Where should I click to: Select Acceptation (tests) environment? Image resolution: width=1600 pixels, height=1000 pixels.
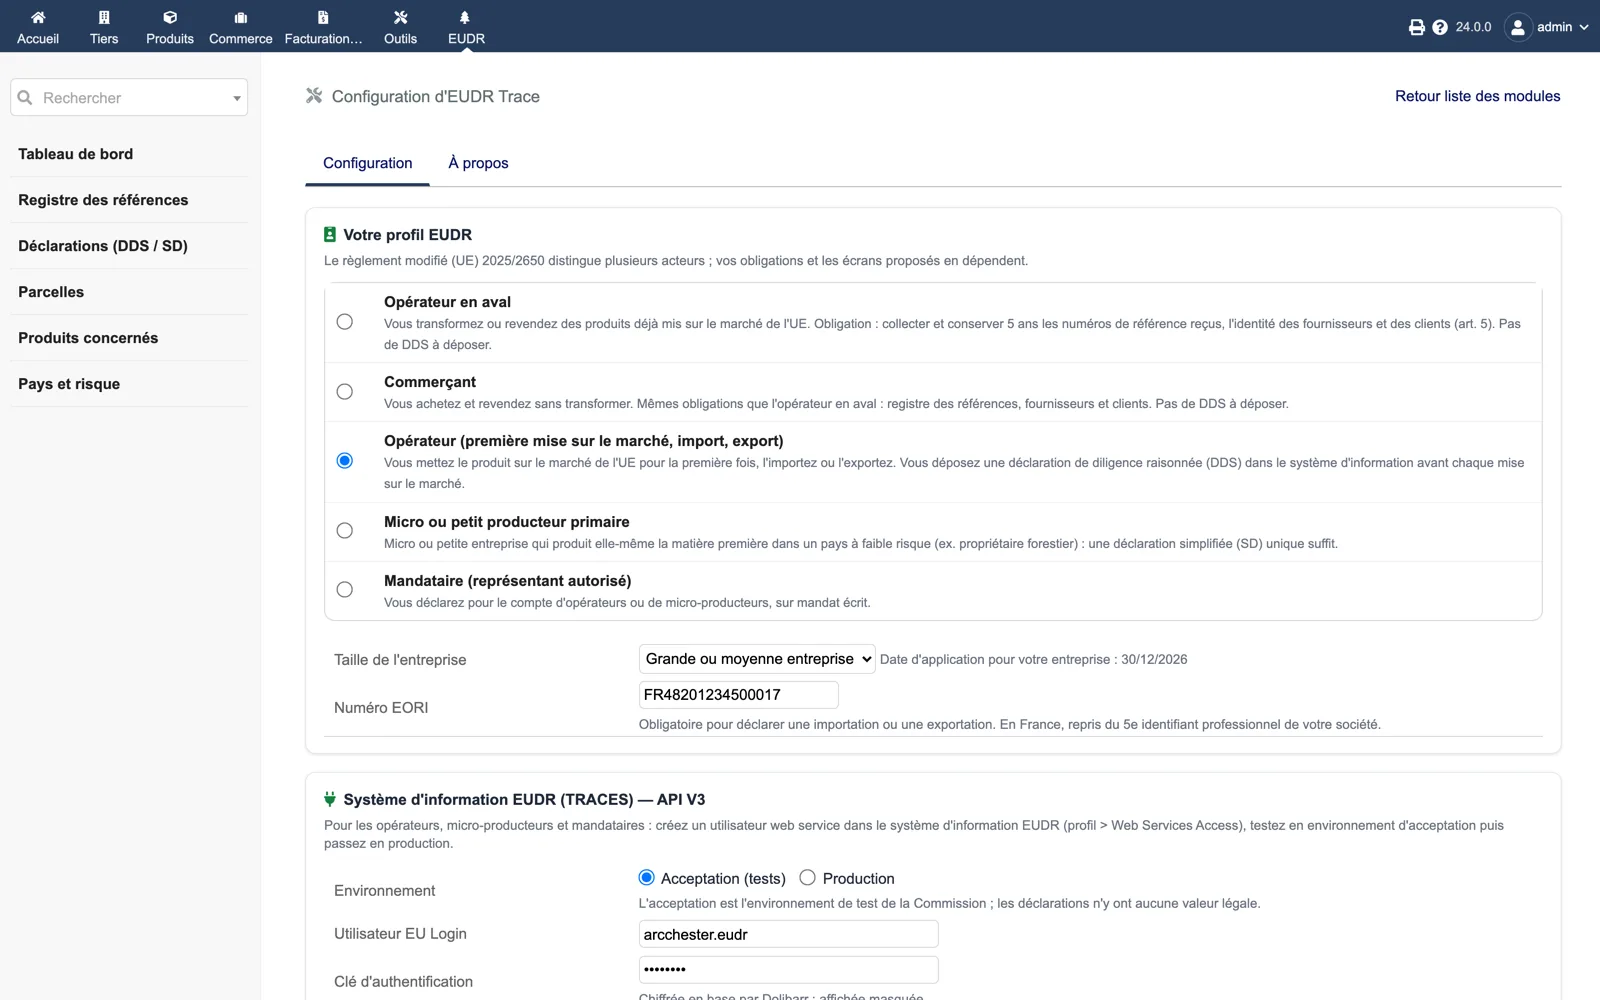pyautogui.click(x=646, y=878)
